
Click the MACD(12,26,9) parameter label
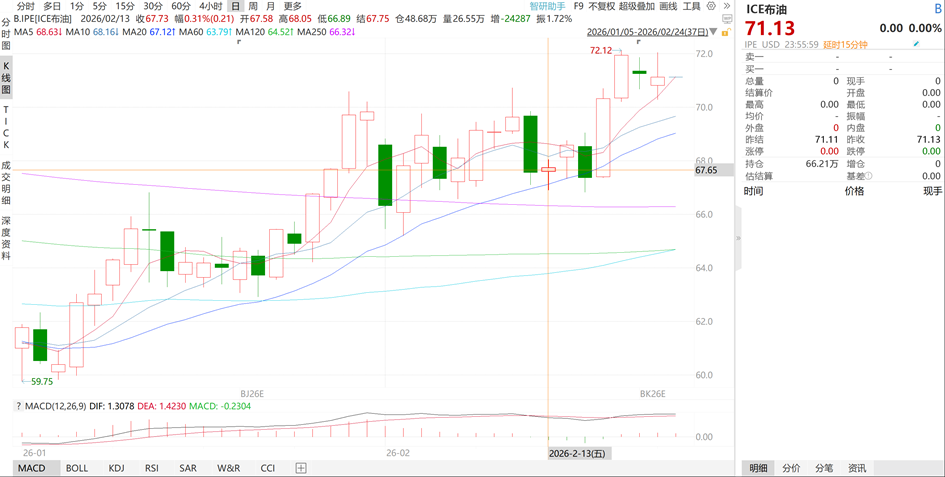tap(53, 406)
